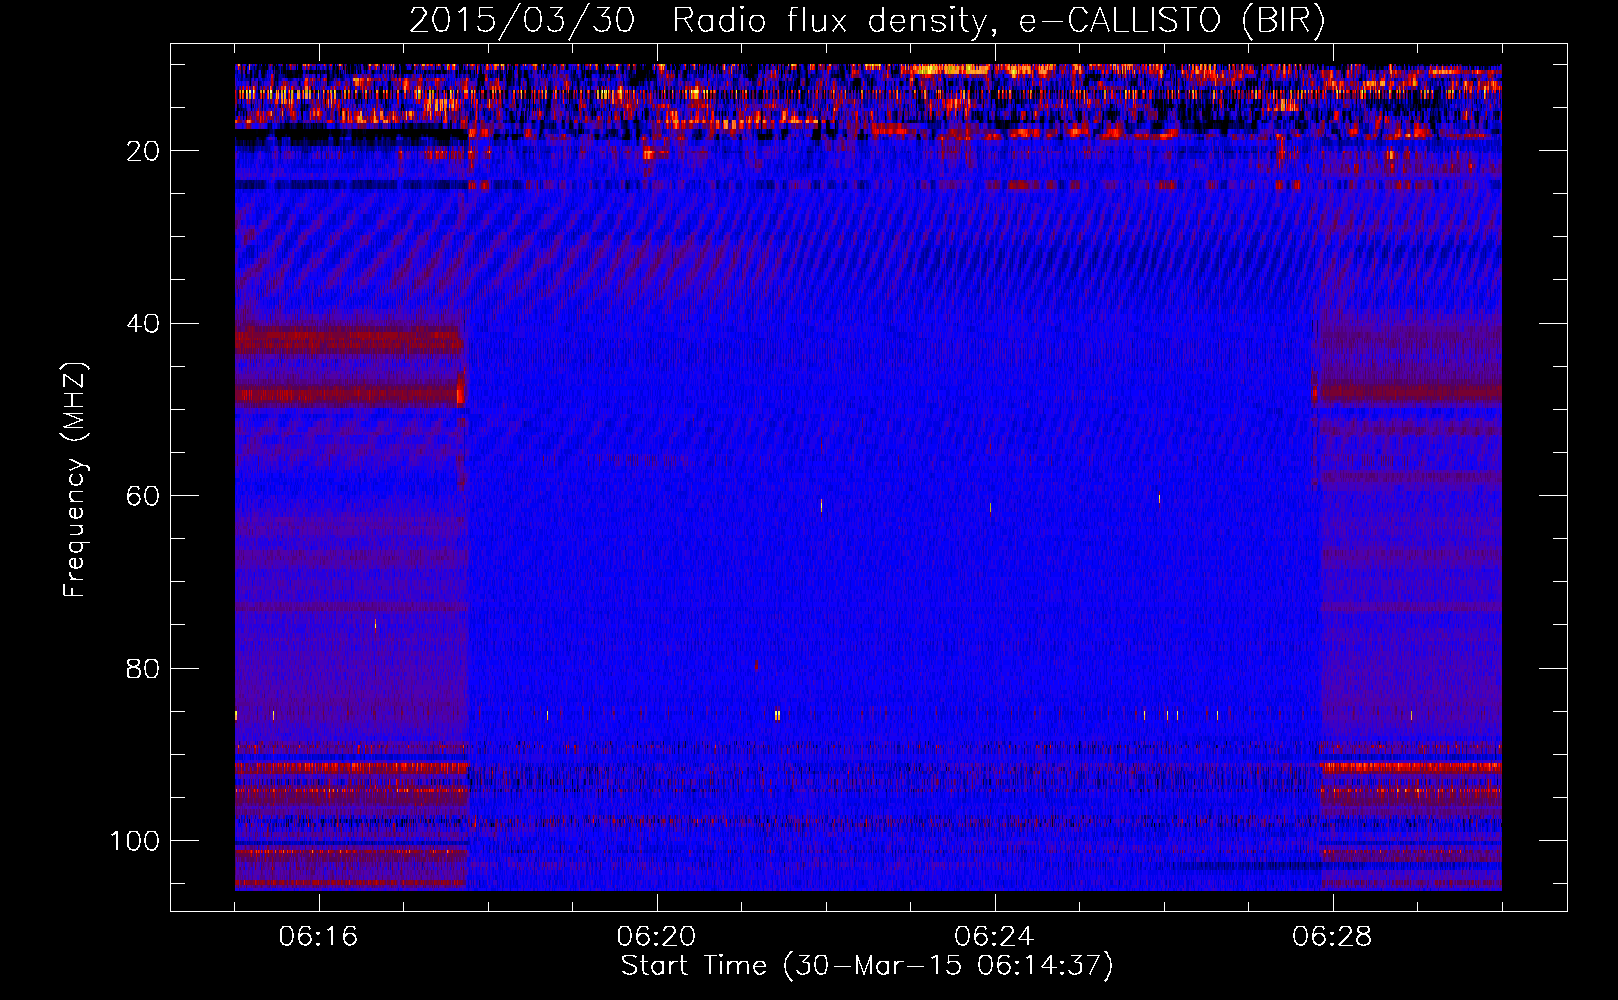The height and width of the screenshot is (1000, 1618).
Task: Click the '06:16' time tick label
Action: (x=318, y=937)
